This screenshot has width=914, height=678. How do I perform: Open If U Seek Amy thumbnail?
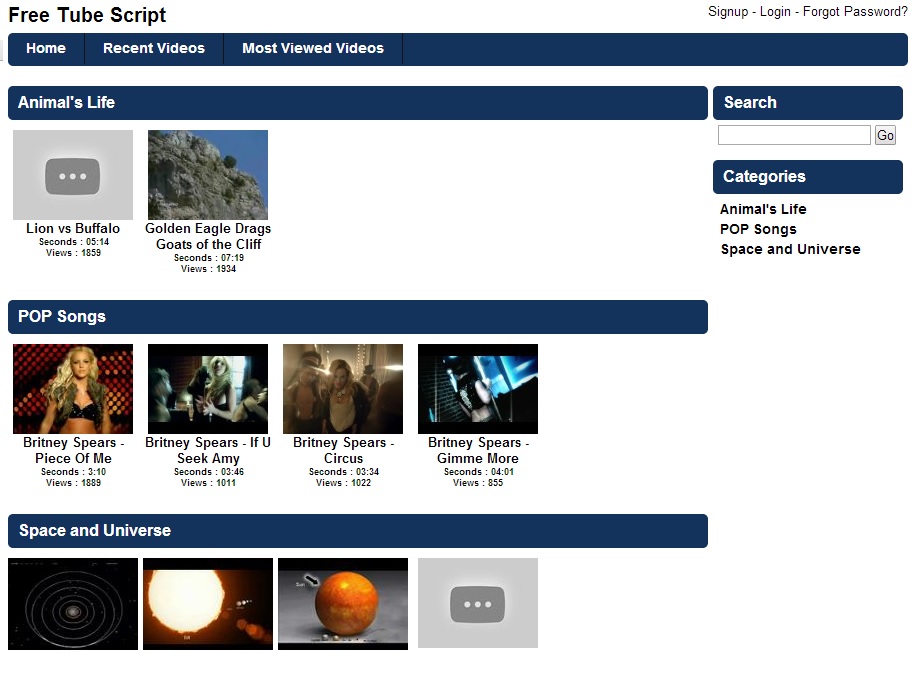pos(208,389)
